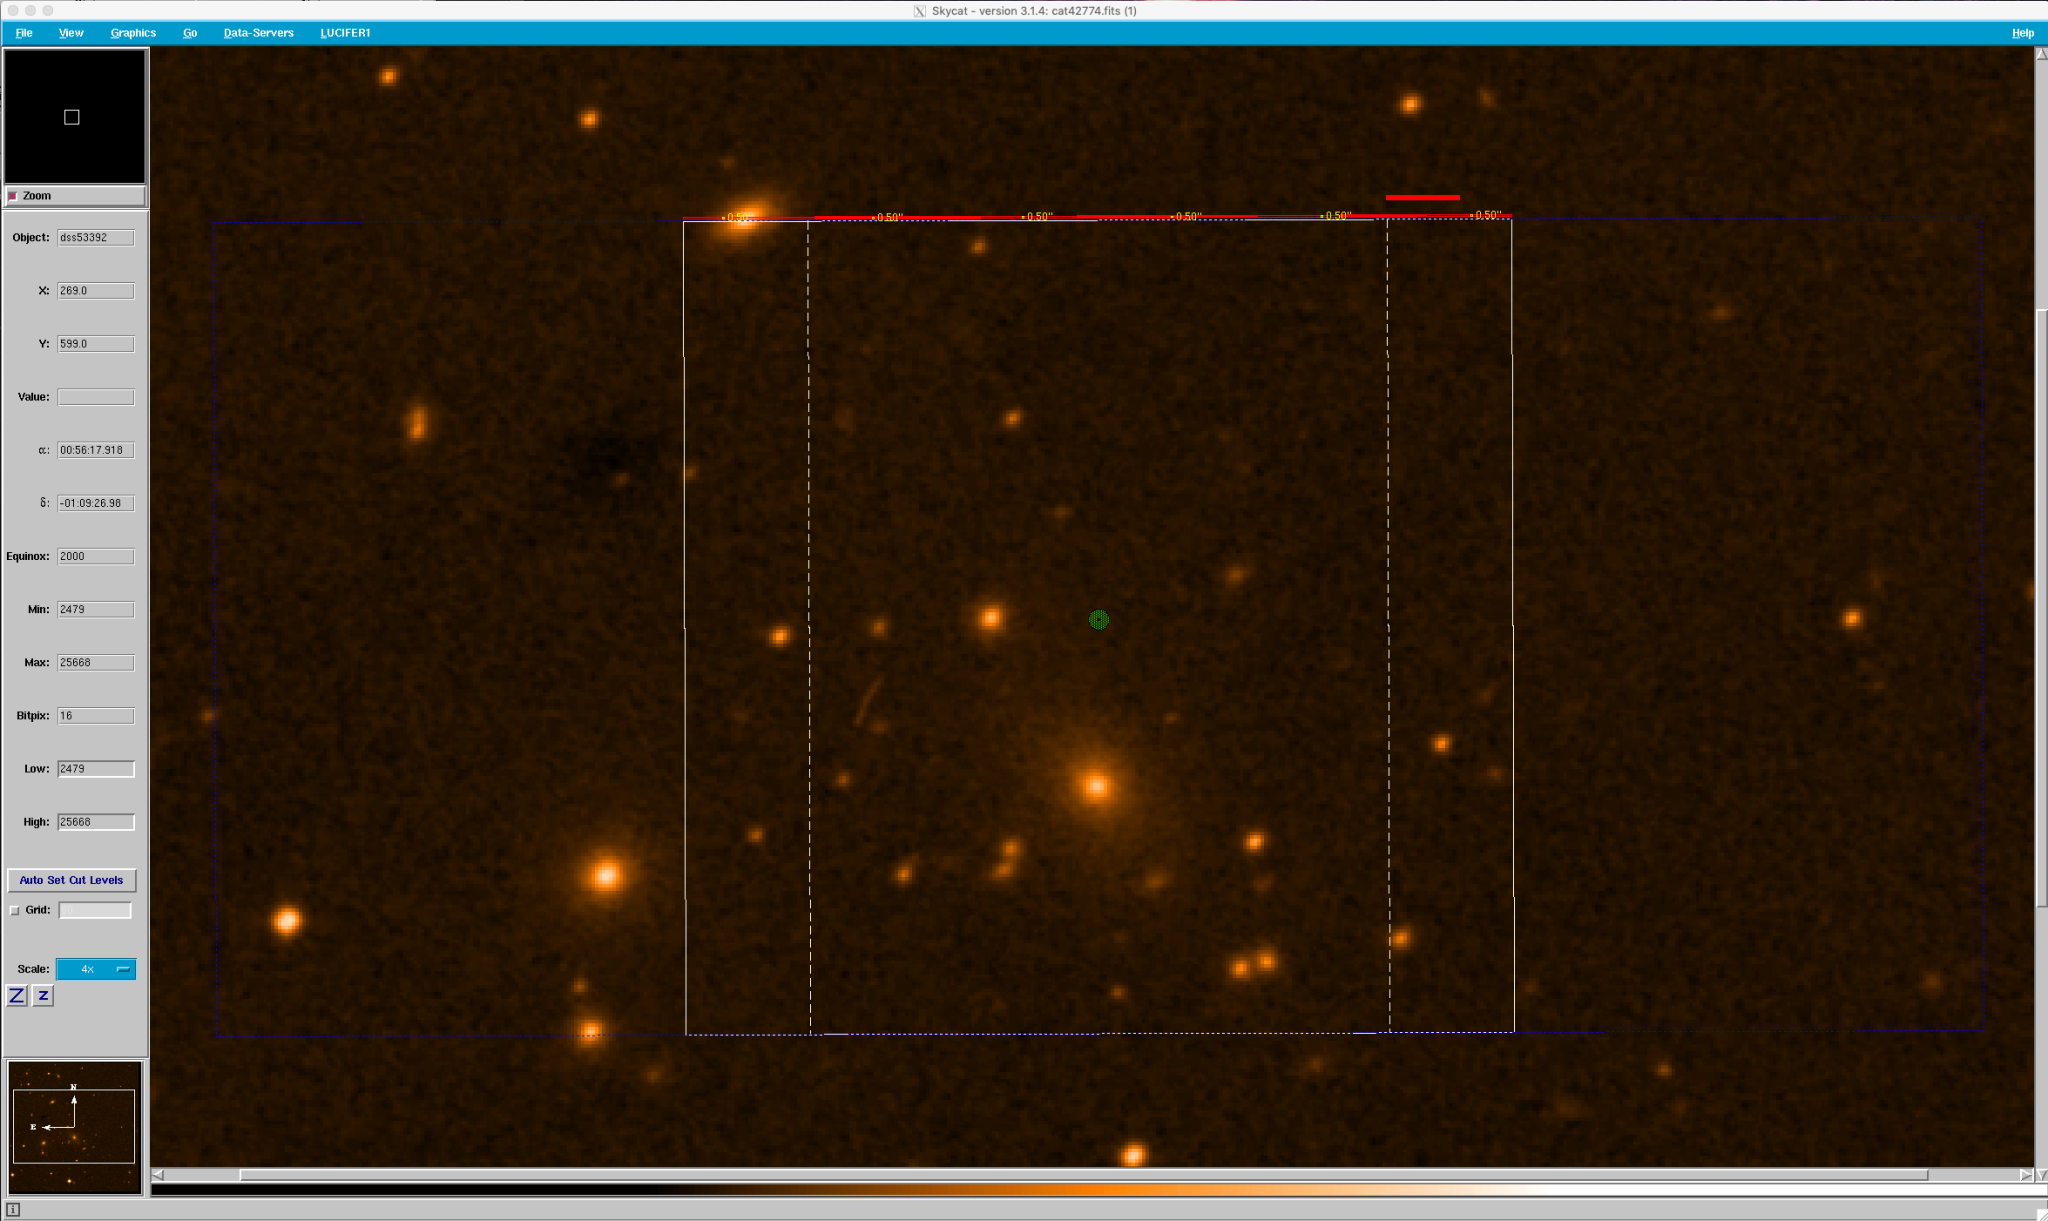Click Auto Set Cut Levels button
Image resolution: width=2048 pixels, height=1221 pixels.
point(71,880)
